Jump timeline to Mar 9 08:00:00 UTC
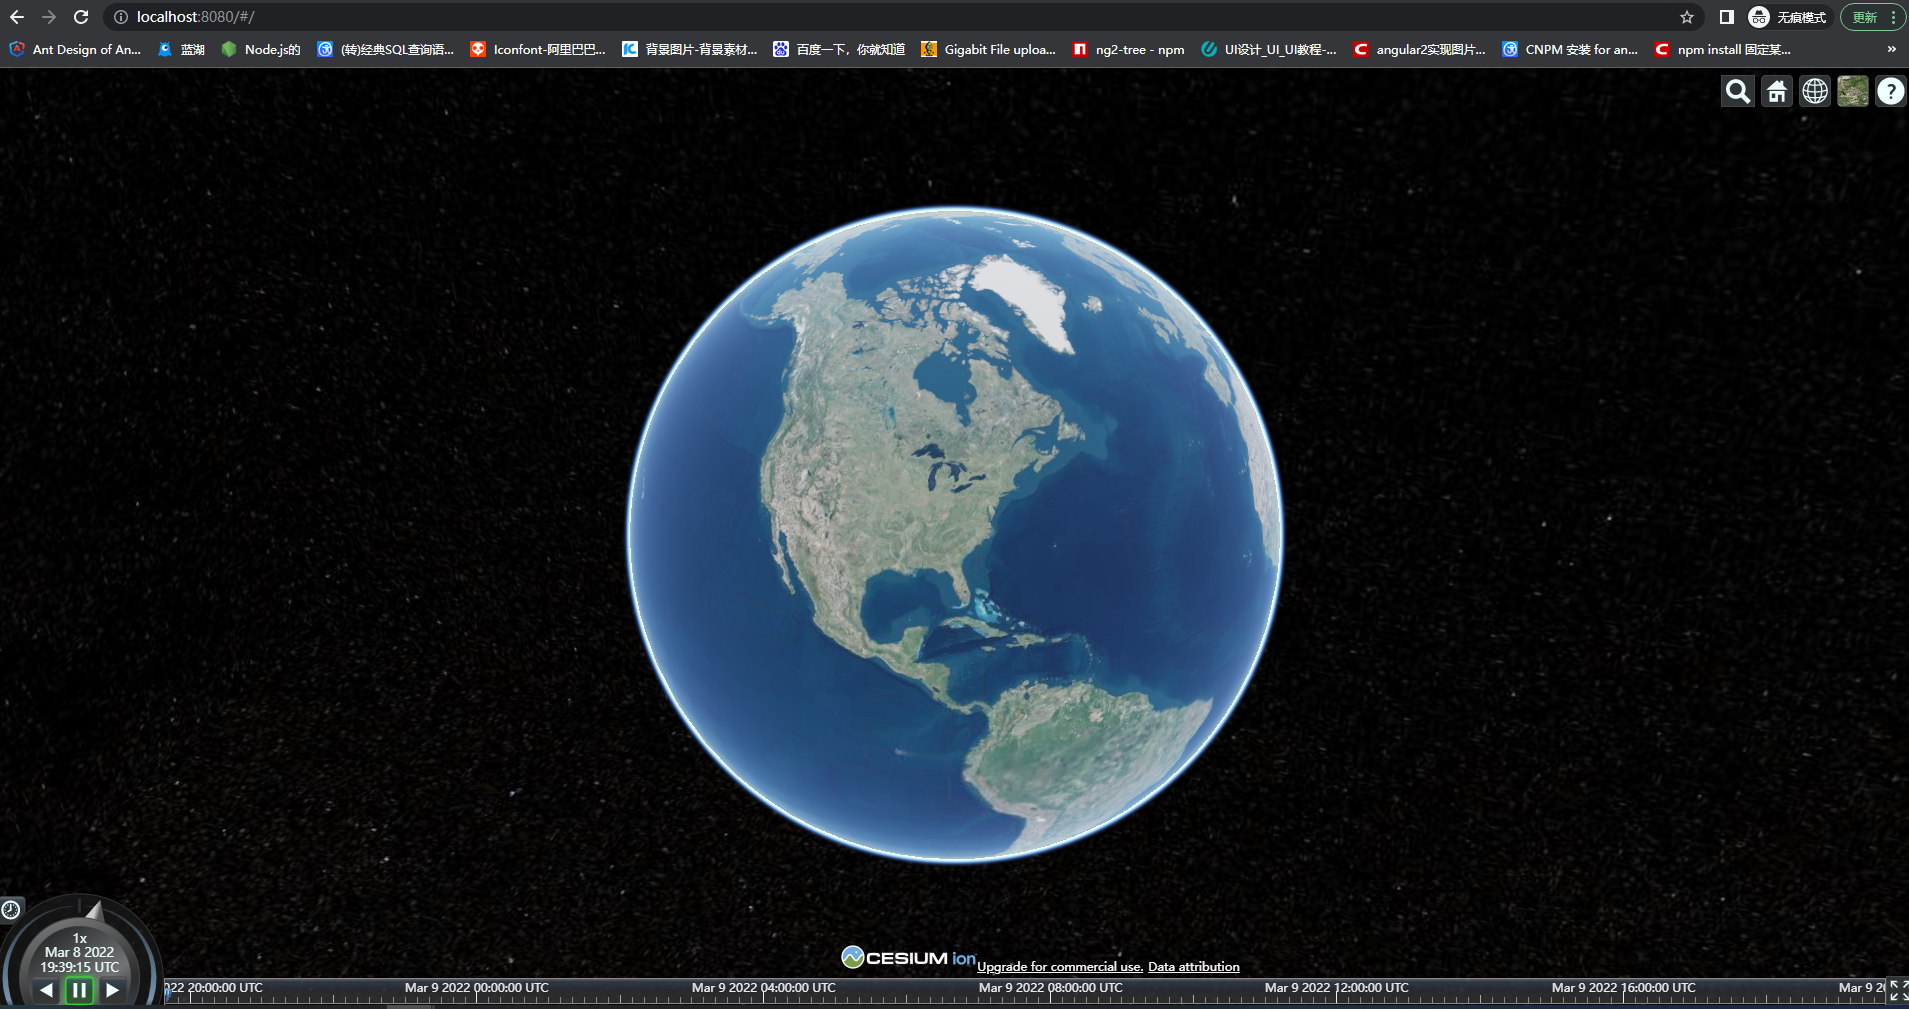Viewport: 1909px width, 1009px height. (x=1050, y=989)
